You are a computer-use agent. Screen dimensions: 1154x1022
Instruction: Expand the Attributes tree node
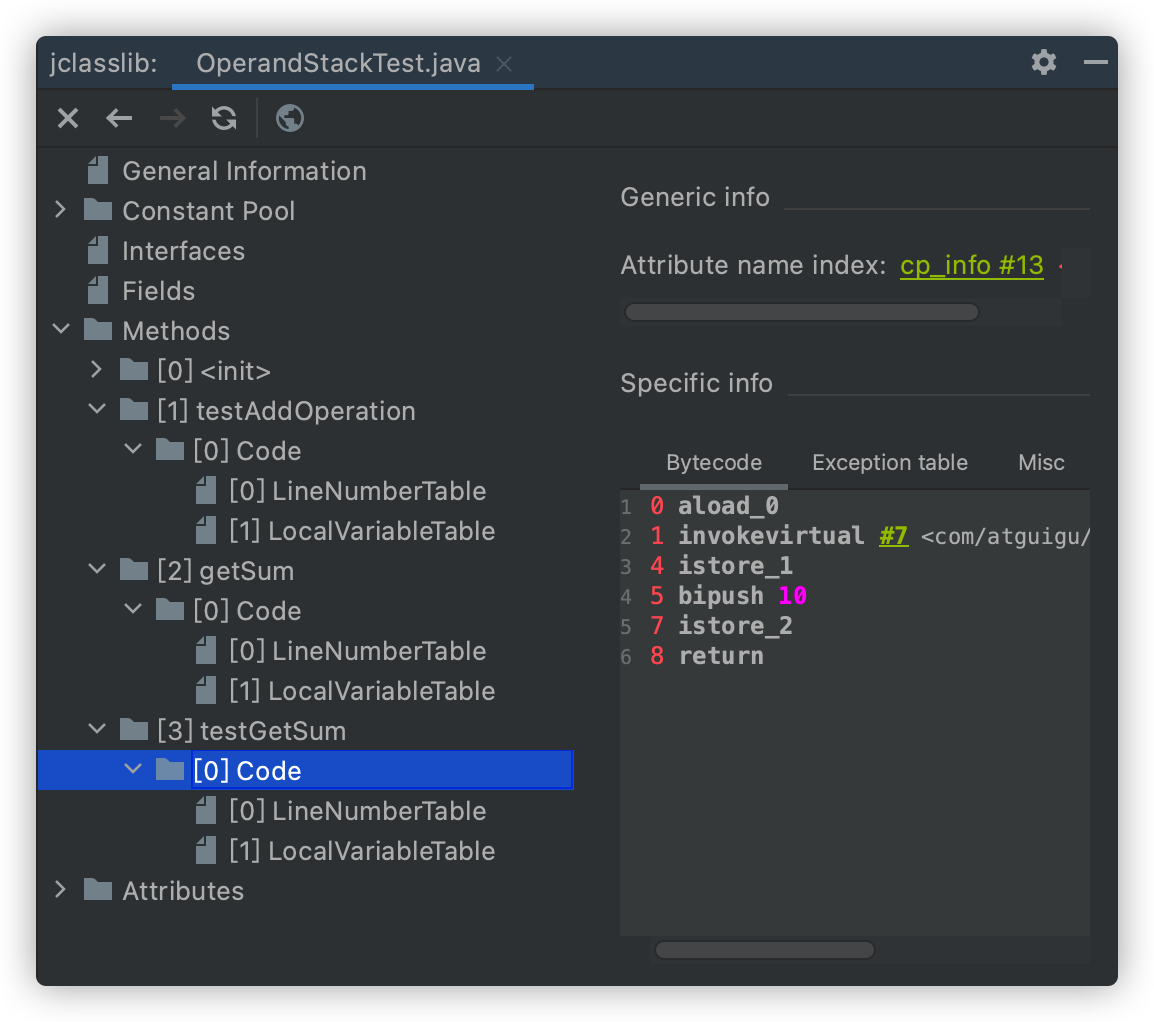click(x=60, y=890)
